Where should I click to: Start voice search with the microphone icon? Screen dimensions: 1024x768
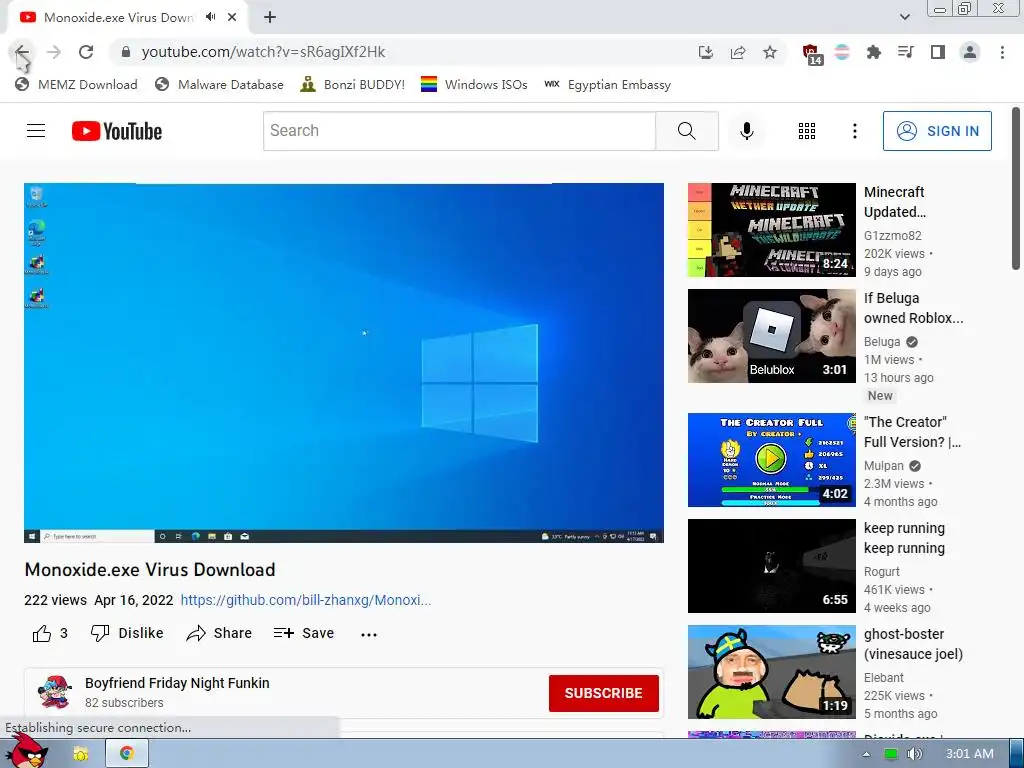click(746, 131)
